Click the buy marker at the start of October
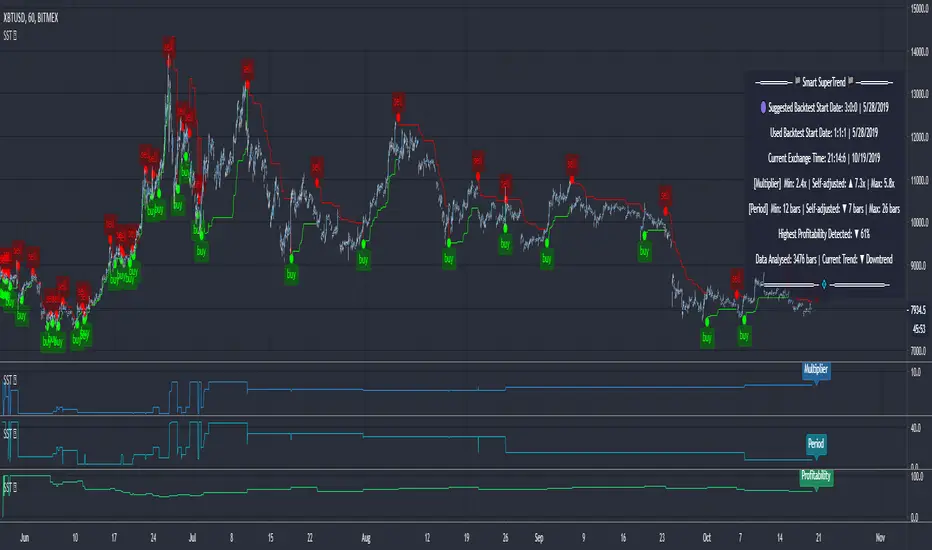Screen dimensions: 932x550 pos(707,338)
